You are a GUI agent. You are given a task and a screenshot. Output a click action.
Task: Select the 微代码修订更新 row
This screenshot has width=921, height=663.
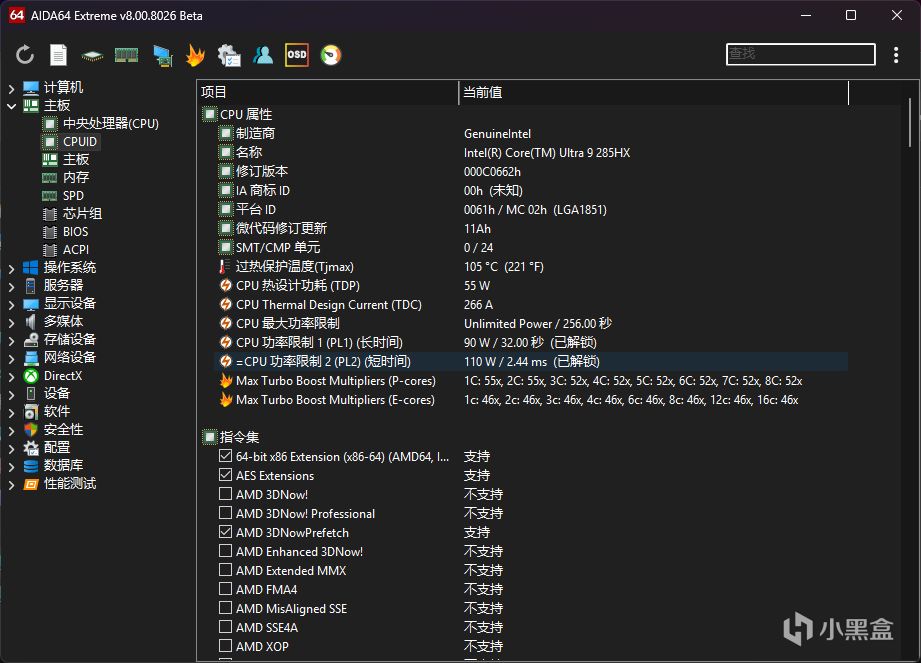[532, 228]
